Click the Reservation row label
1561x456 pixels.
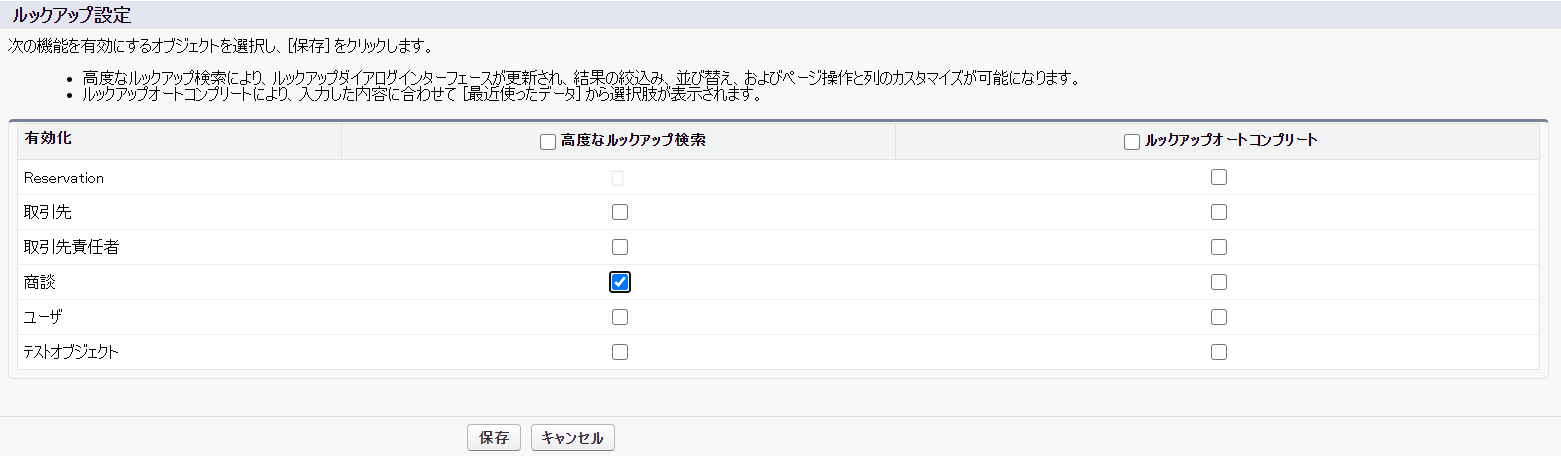coord(64,178)
